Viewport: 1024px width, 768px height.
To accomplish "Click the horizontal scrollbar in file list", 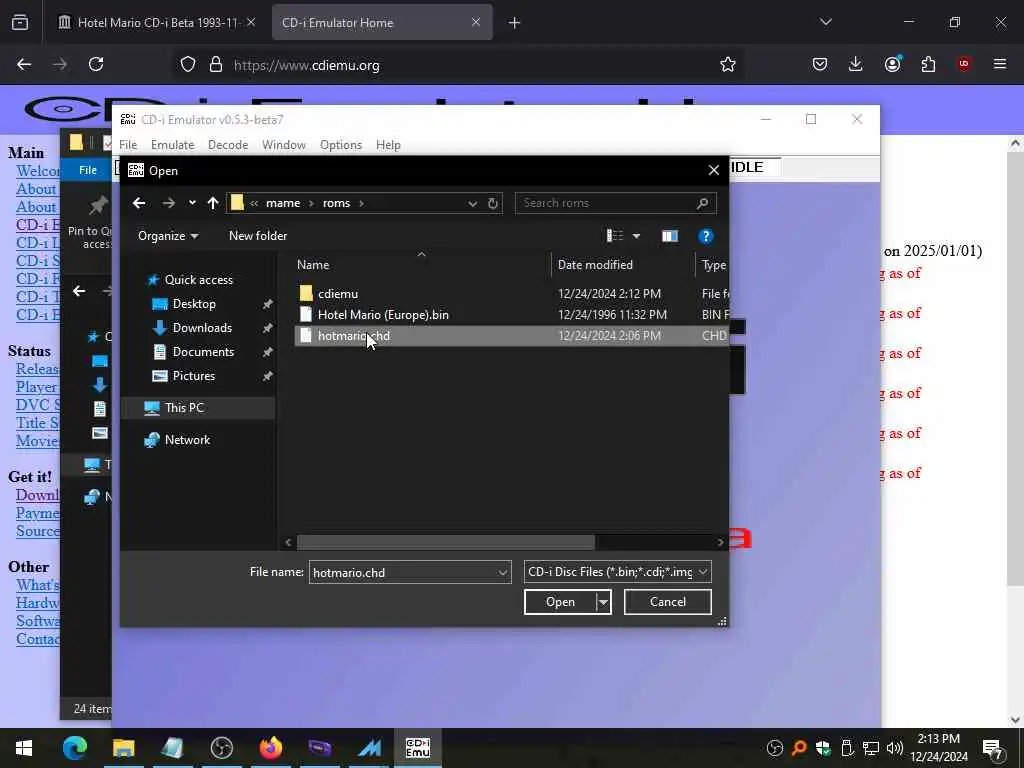I will [x=446, y=542].
